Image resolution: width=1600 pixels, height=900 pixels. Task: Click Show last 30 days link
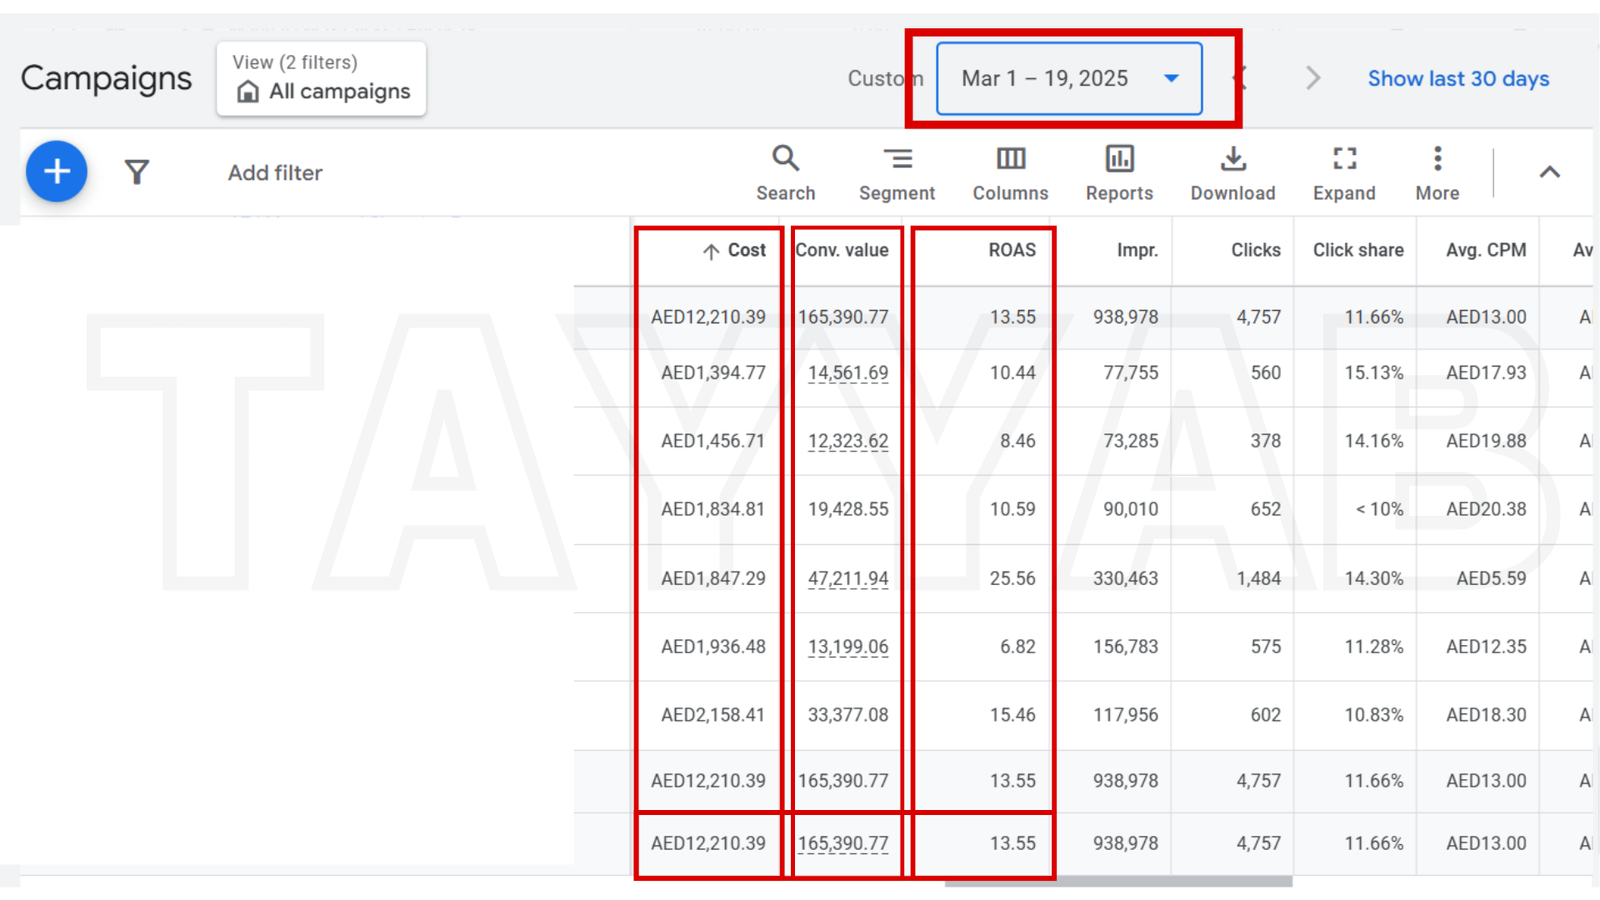(x=1458, y=78)
